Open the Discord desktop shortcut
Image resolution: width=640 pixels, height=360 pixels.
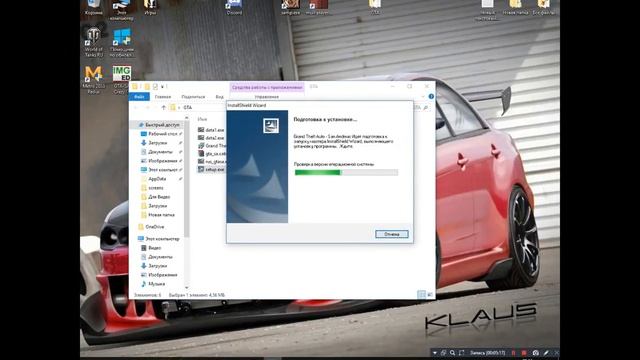(234, 7)
